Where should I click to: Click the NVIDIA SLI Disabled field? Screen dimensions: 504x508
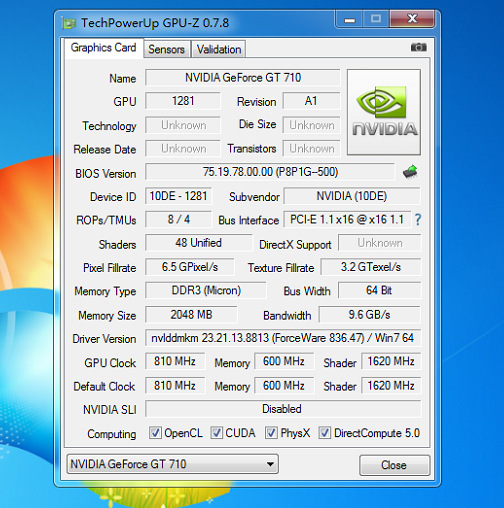283,409
